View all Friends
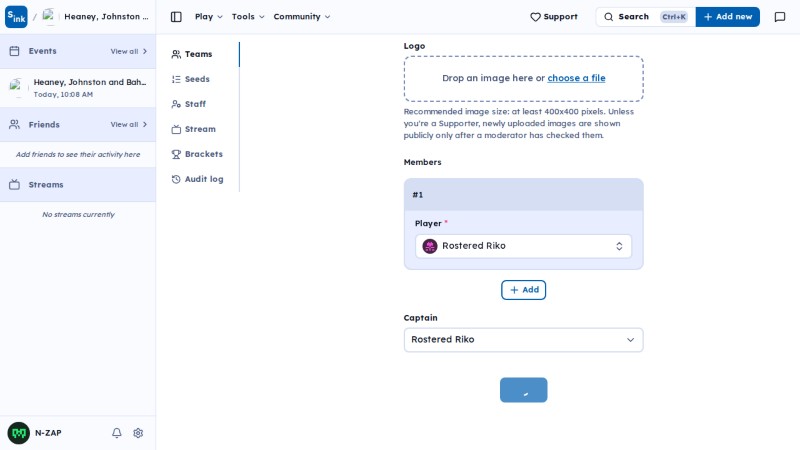Screen dimensions: 800x450 click(x=129, y=124)
